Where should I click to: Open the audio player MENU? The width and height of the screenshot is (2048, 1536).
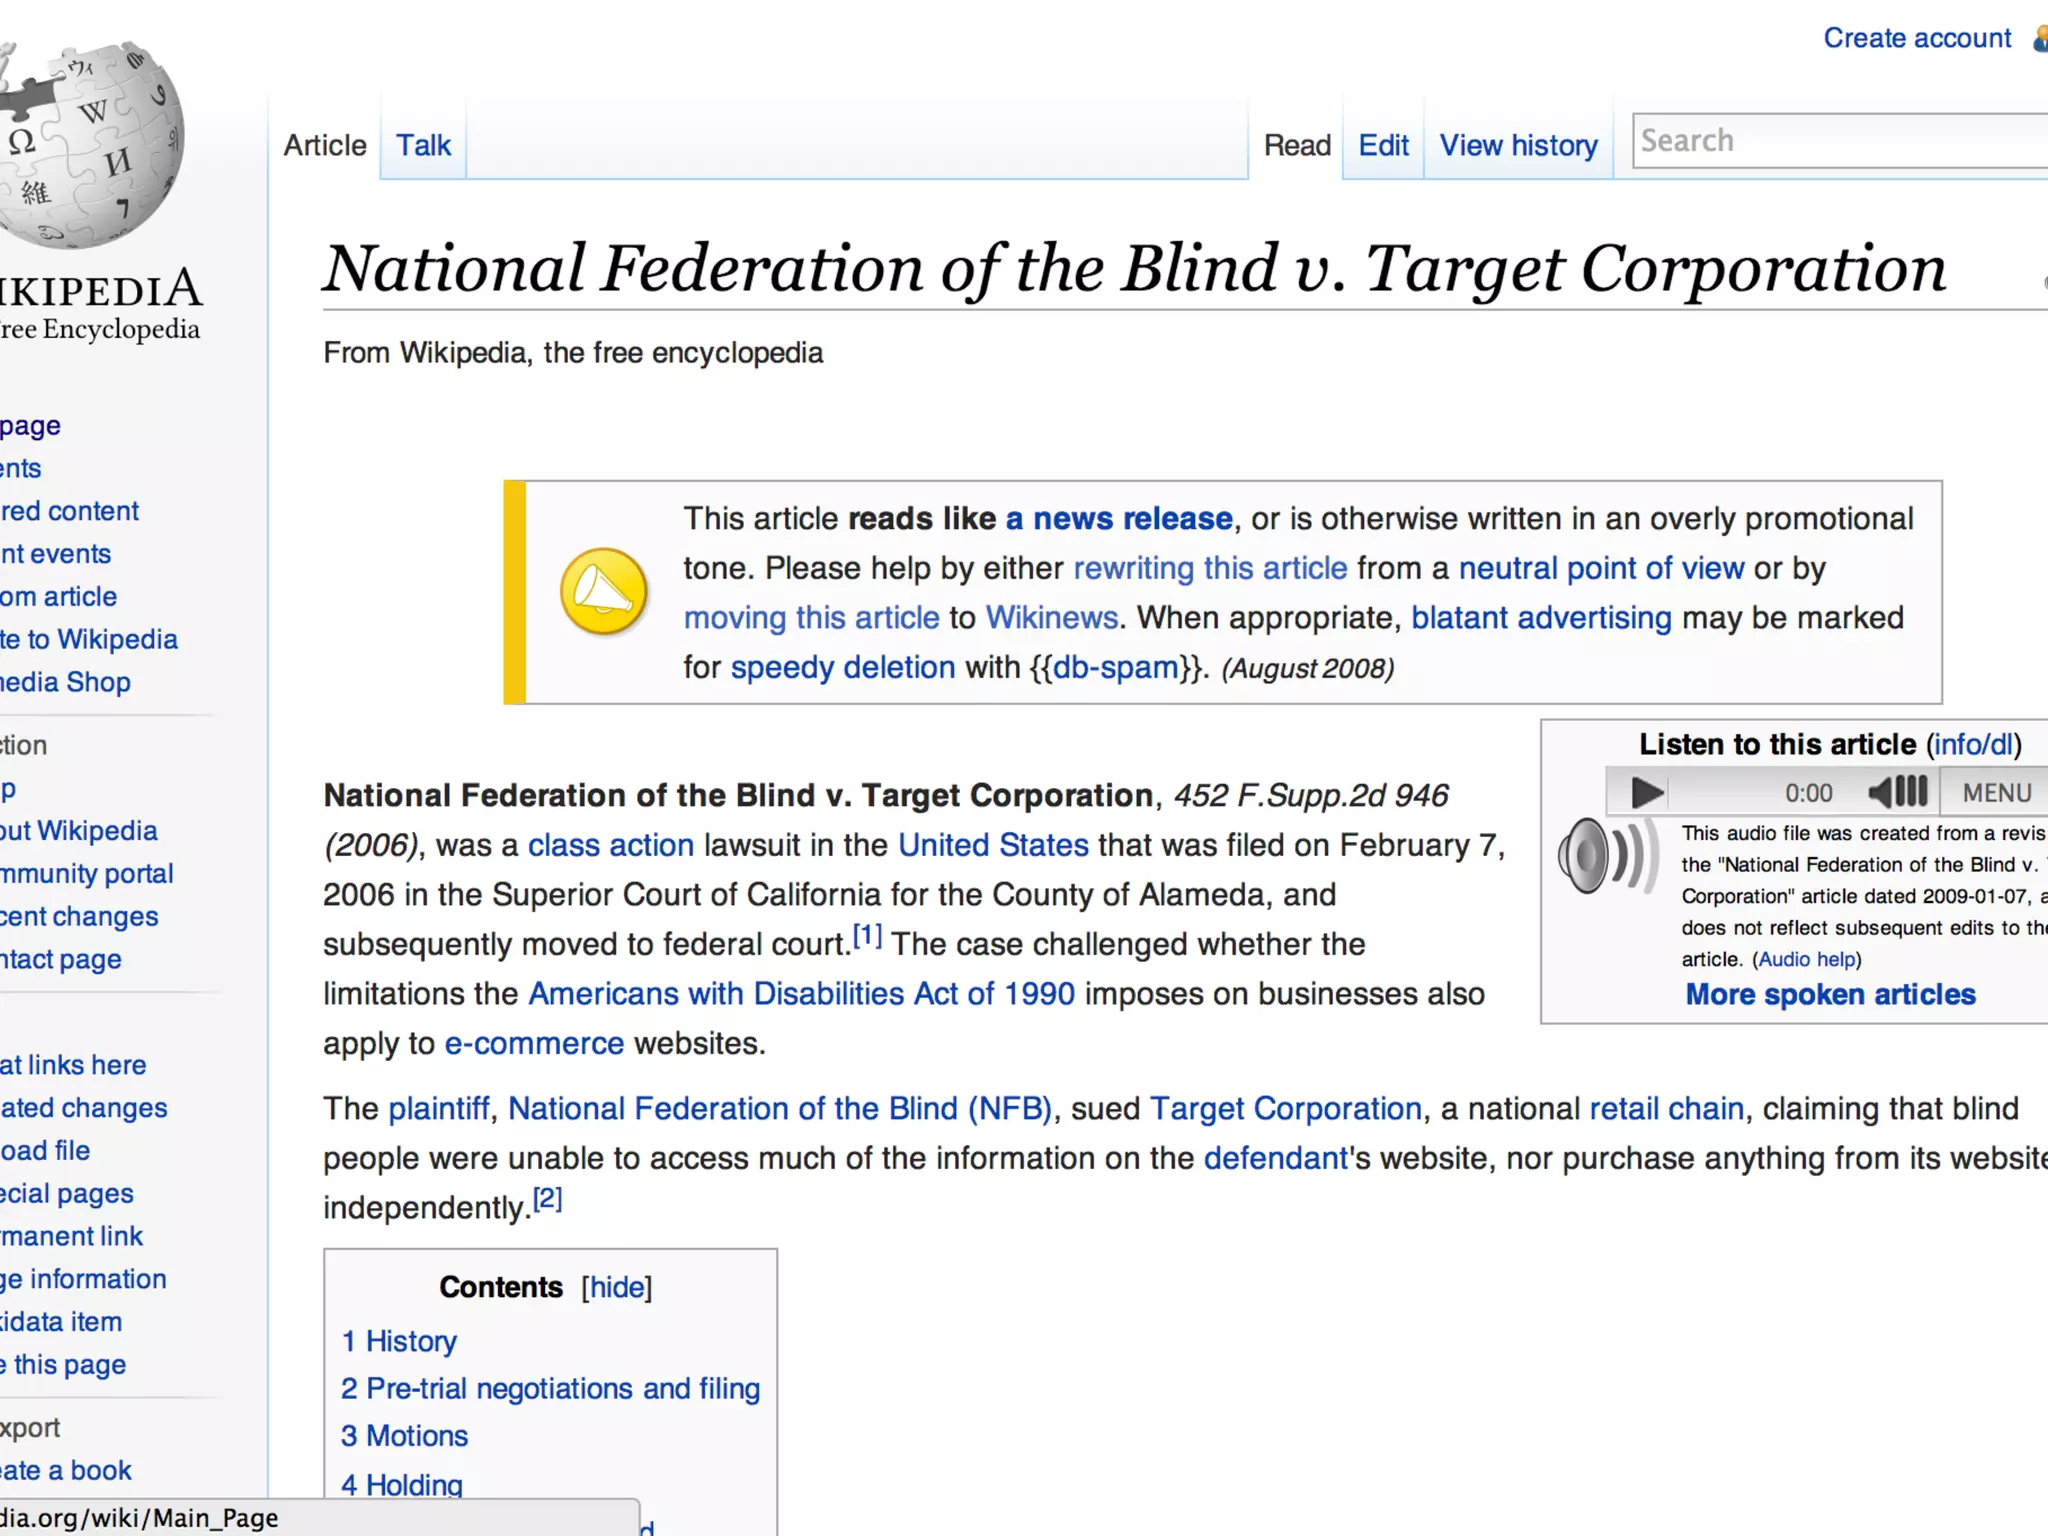(1996, 792)
